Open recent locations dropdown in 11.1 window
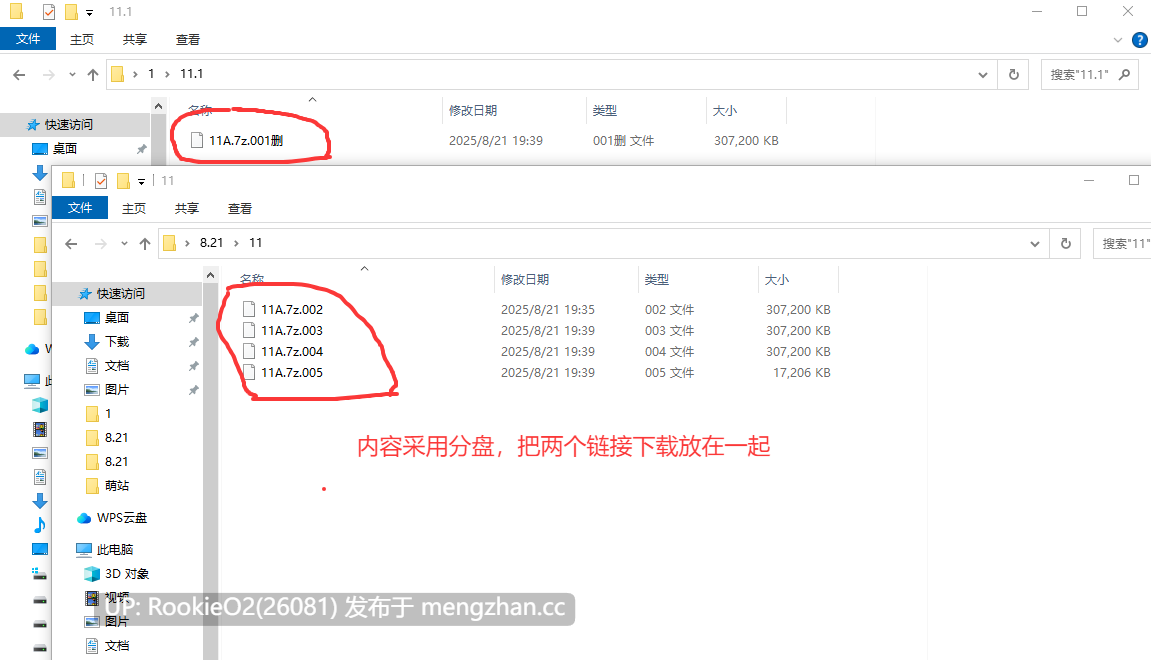1151x660 pixels. [72, 74]
